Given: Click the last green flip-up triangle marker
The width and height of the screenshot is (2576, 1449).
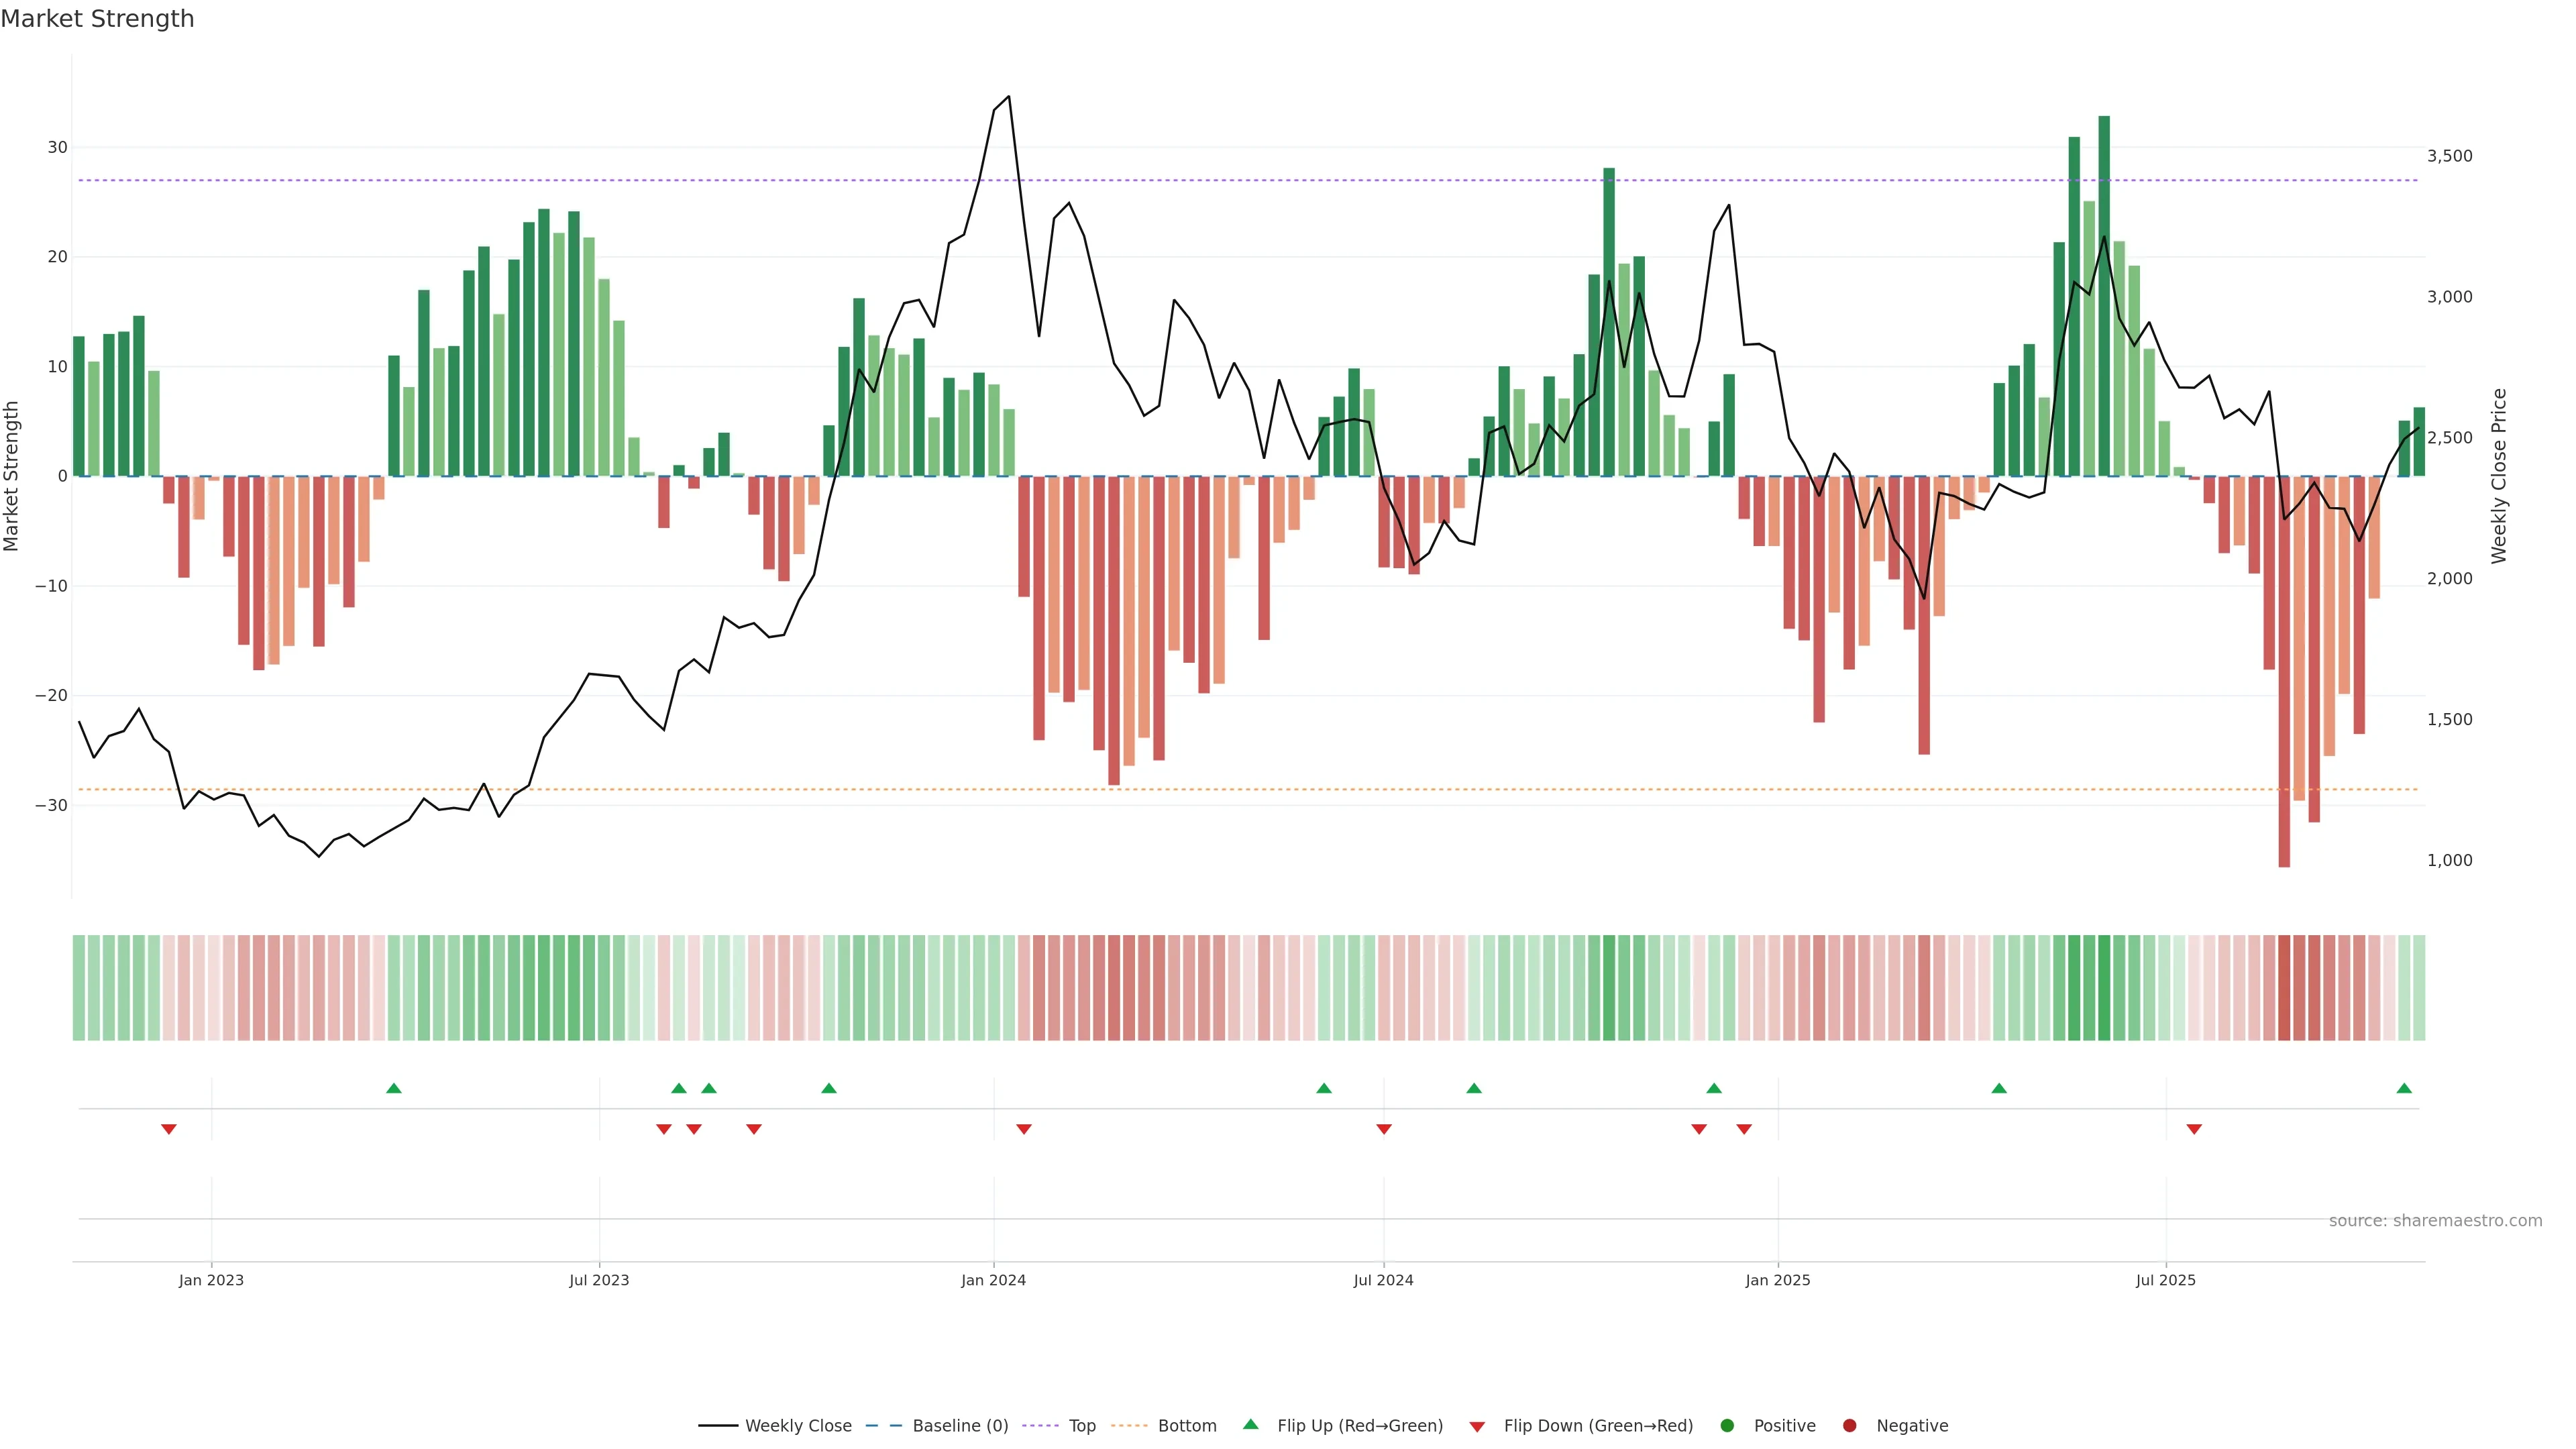Looking at the screenshot, I should pyautogui.click(x=2404, y=1088).
